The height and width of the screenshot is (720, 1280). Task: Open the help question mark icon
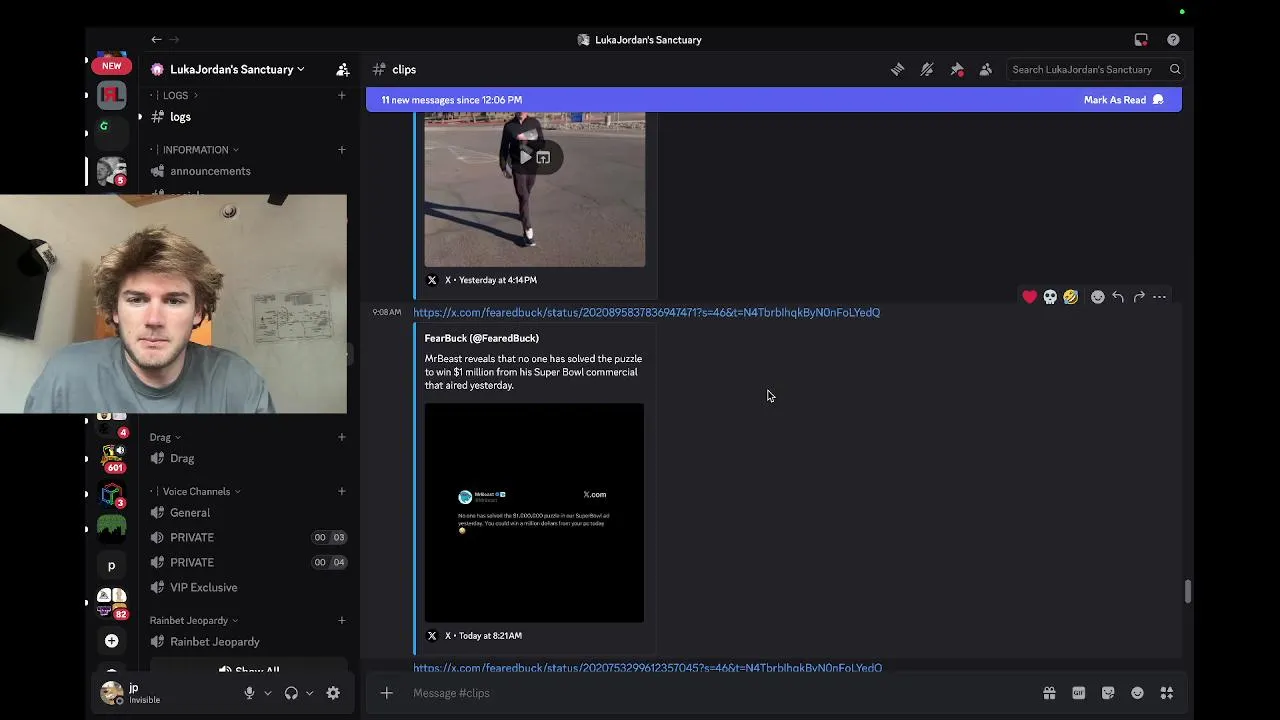pyautogui.click(x=1173, y=40)
